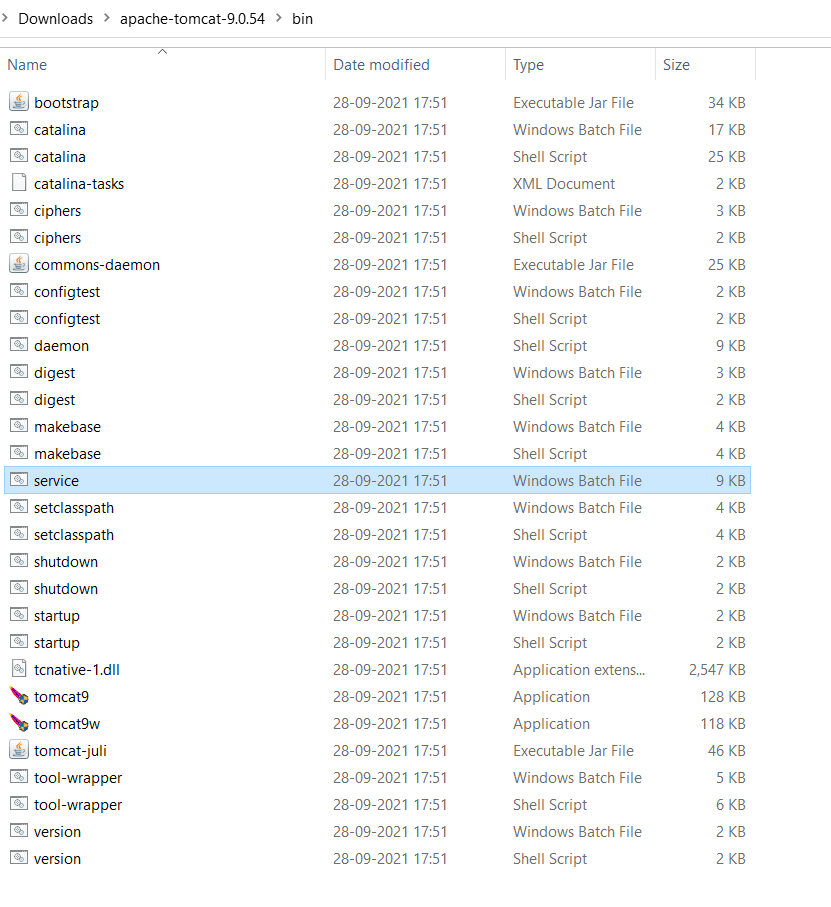Click the 2,547 KB size value
This screenshot has height=907, width=831.
pyautogui.click(x=717, y=669)
